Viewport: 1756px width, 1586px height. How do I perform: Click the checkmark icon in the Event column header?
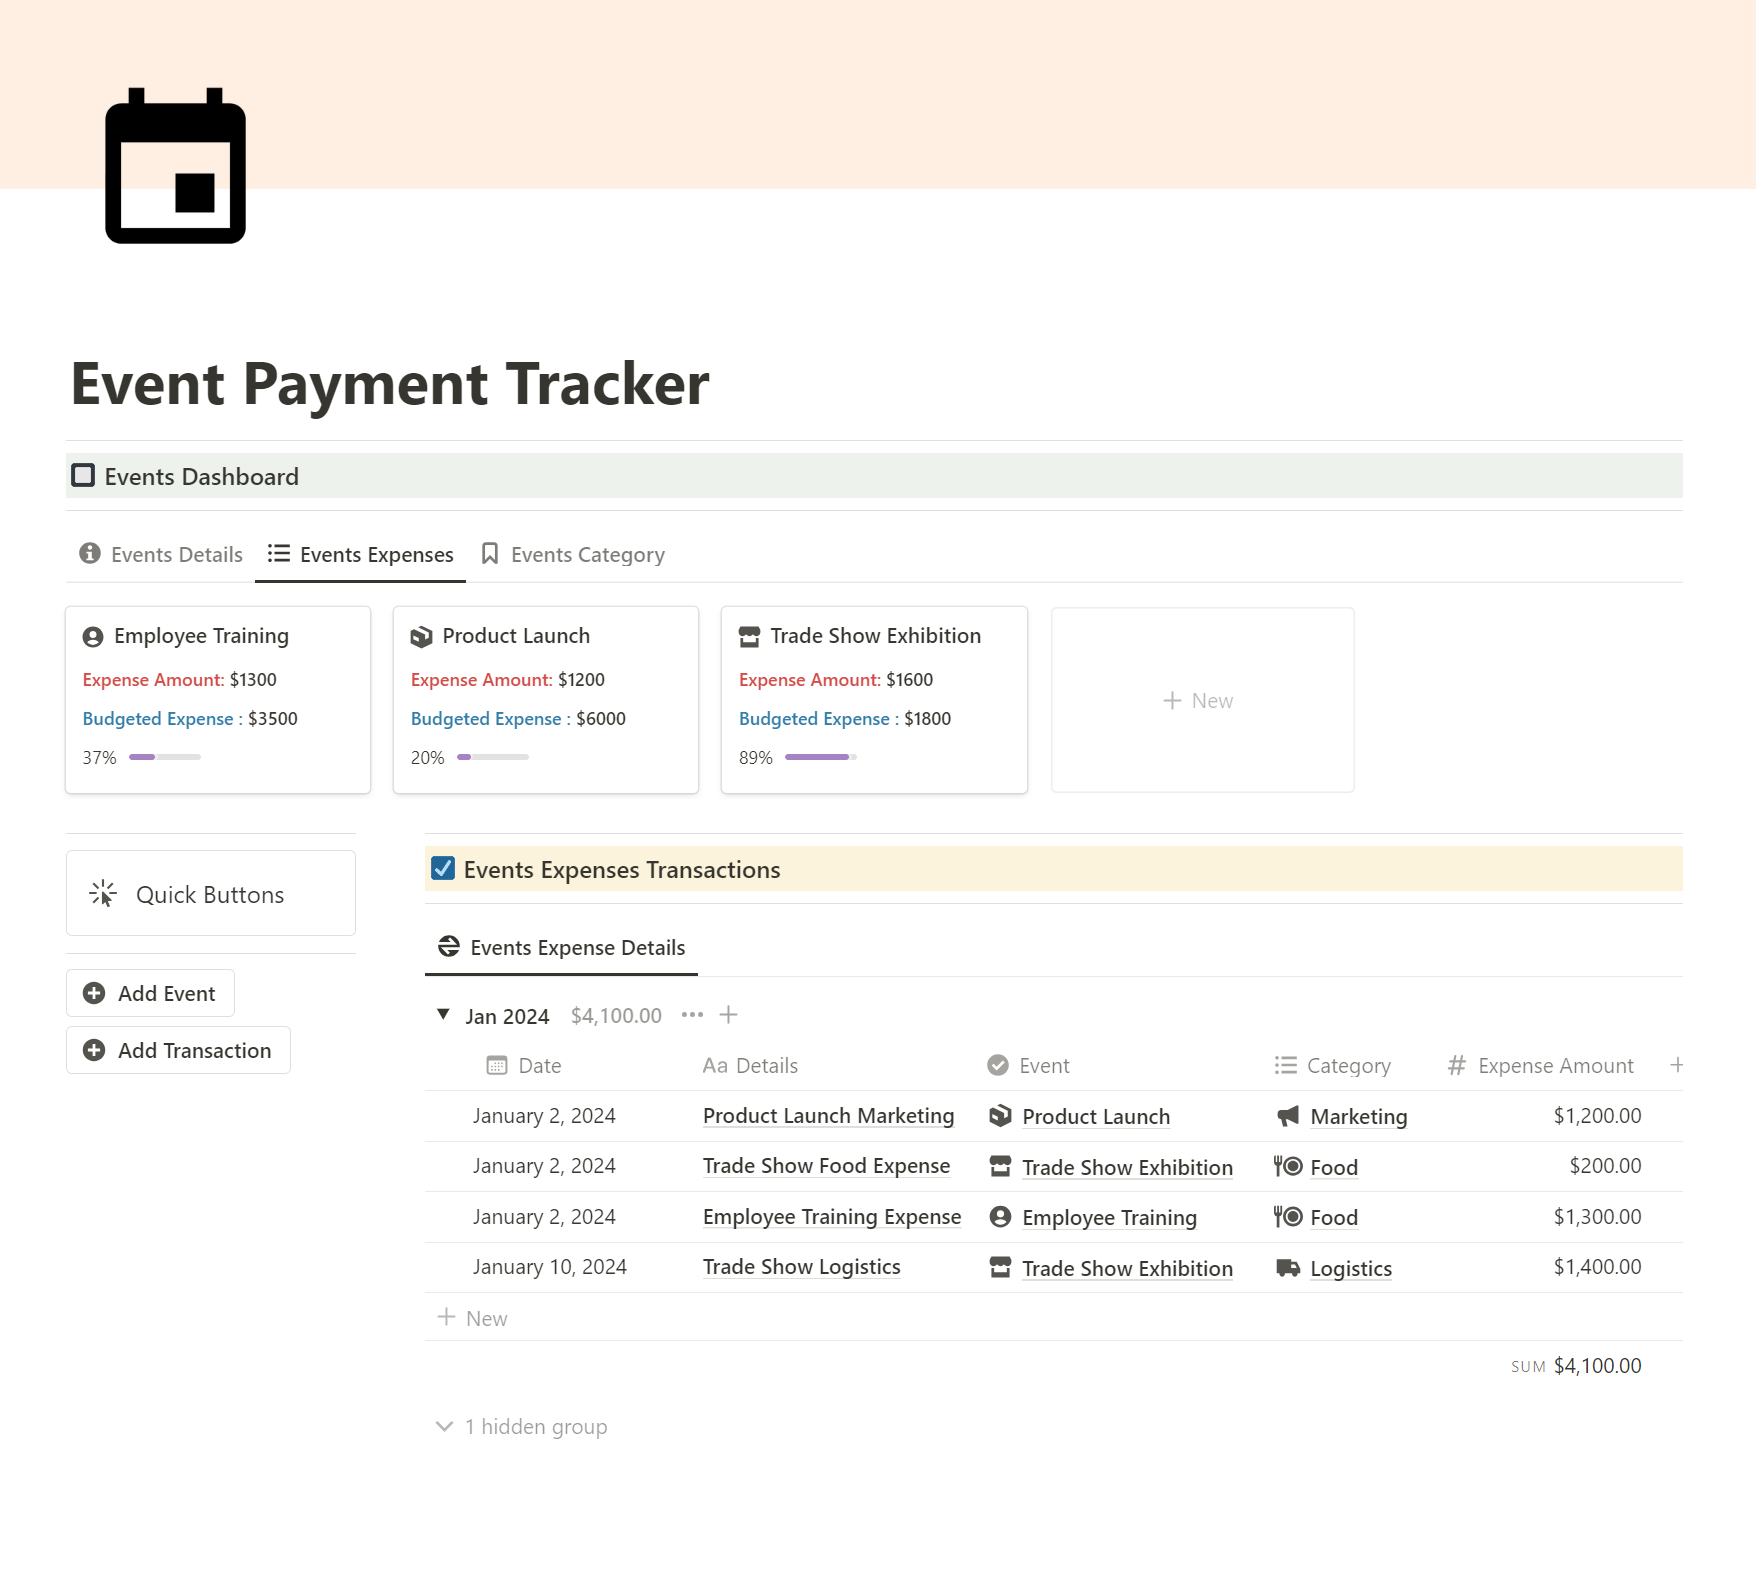pos(997,1065)
